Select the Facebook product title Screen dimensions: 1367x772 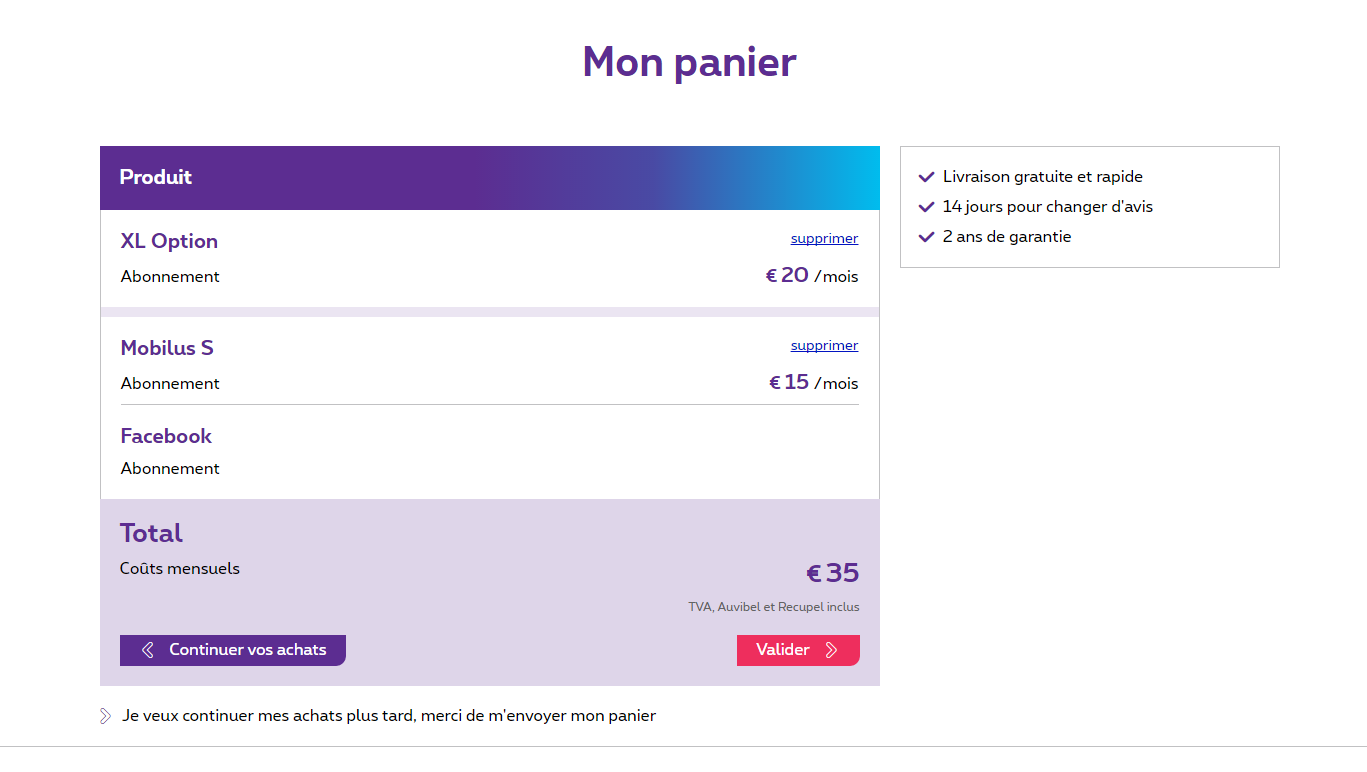pyautogui.click(x=166, y=436)
